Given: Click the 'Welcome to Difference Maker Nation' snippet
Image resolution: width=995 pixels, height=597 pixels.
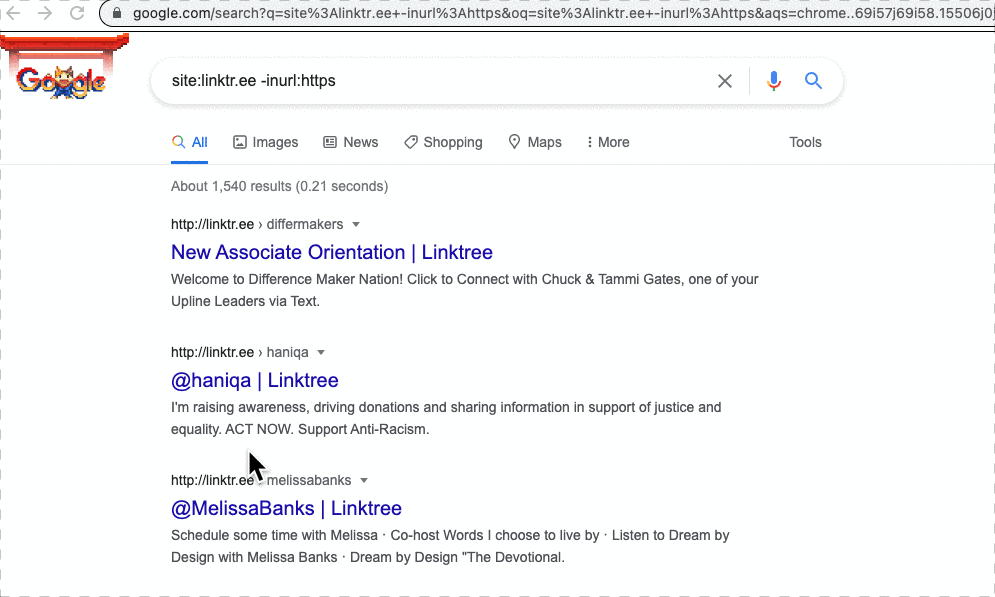Looking at the screenshot, I should tap(465, 291).
